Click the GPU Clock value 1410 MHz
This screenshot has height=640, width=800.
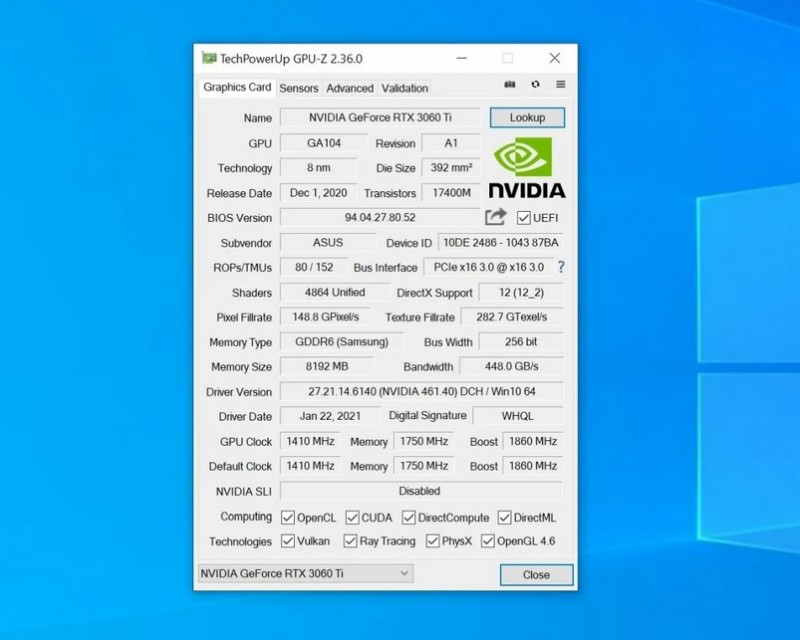[310, 441]
